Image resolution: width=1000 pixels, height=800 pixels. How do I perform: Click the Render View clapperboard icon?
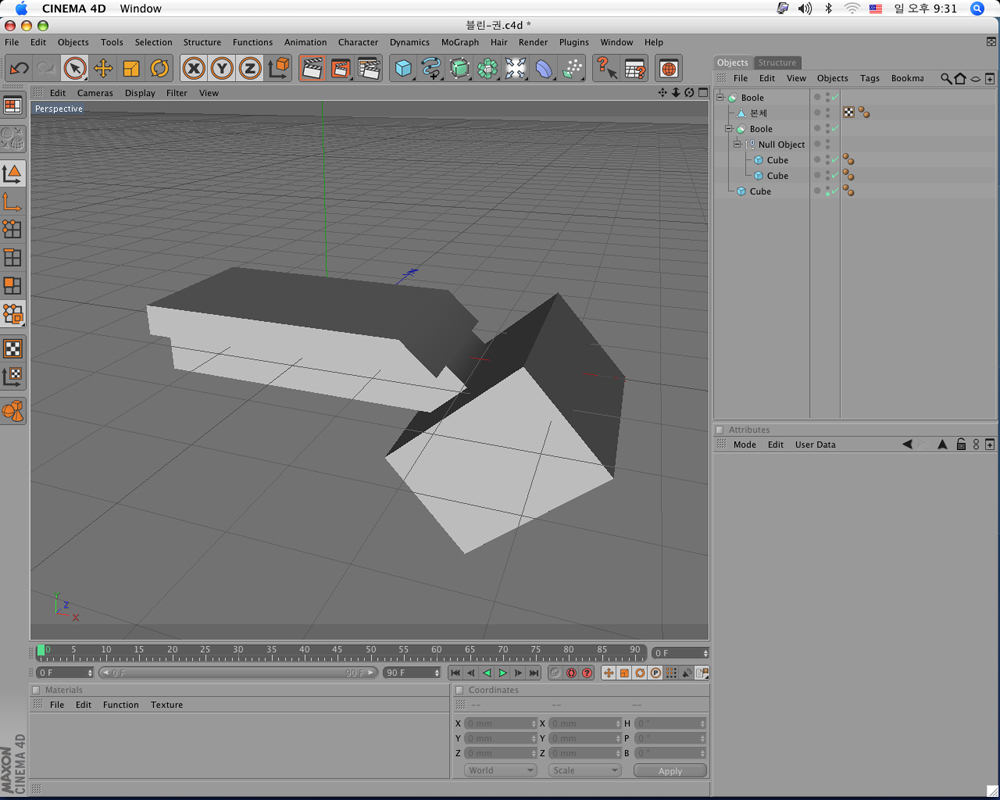pyautogui.click(x=312, y=68)
